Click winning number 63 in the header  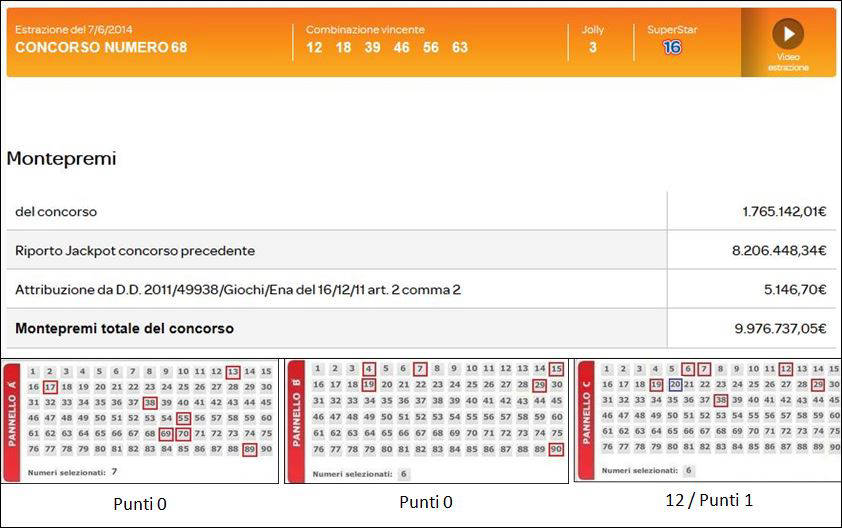[459, 47]
